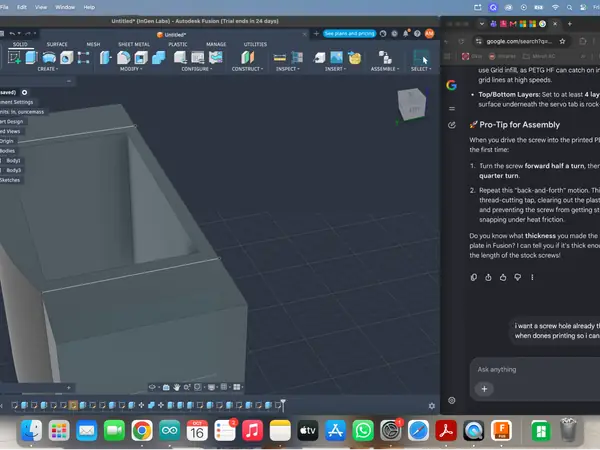Click the Interference icon in Inspect group

(x=297, y=58)
